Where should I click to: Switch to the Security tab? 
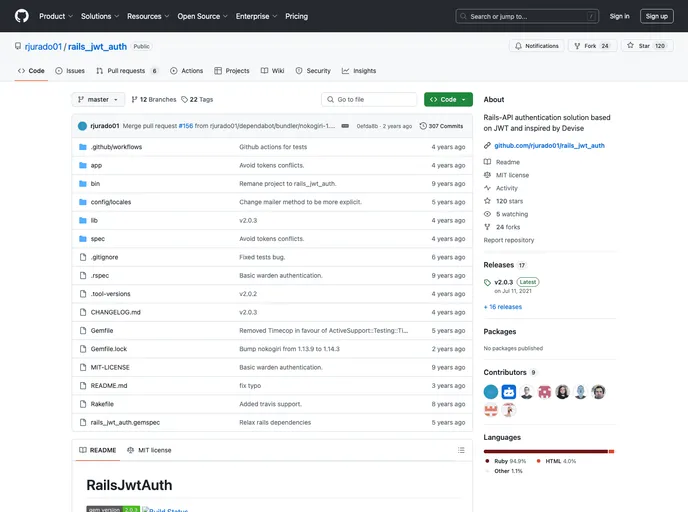313,71
